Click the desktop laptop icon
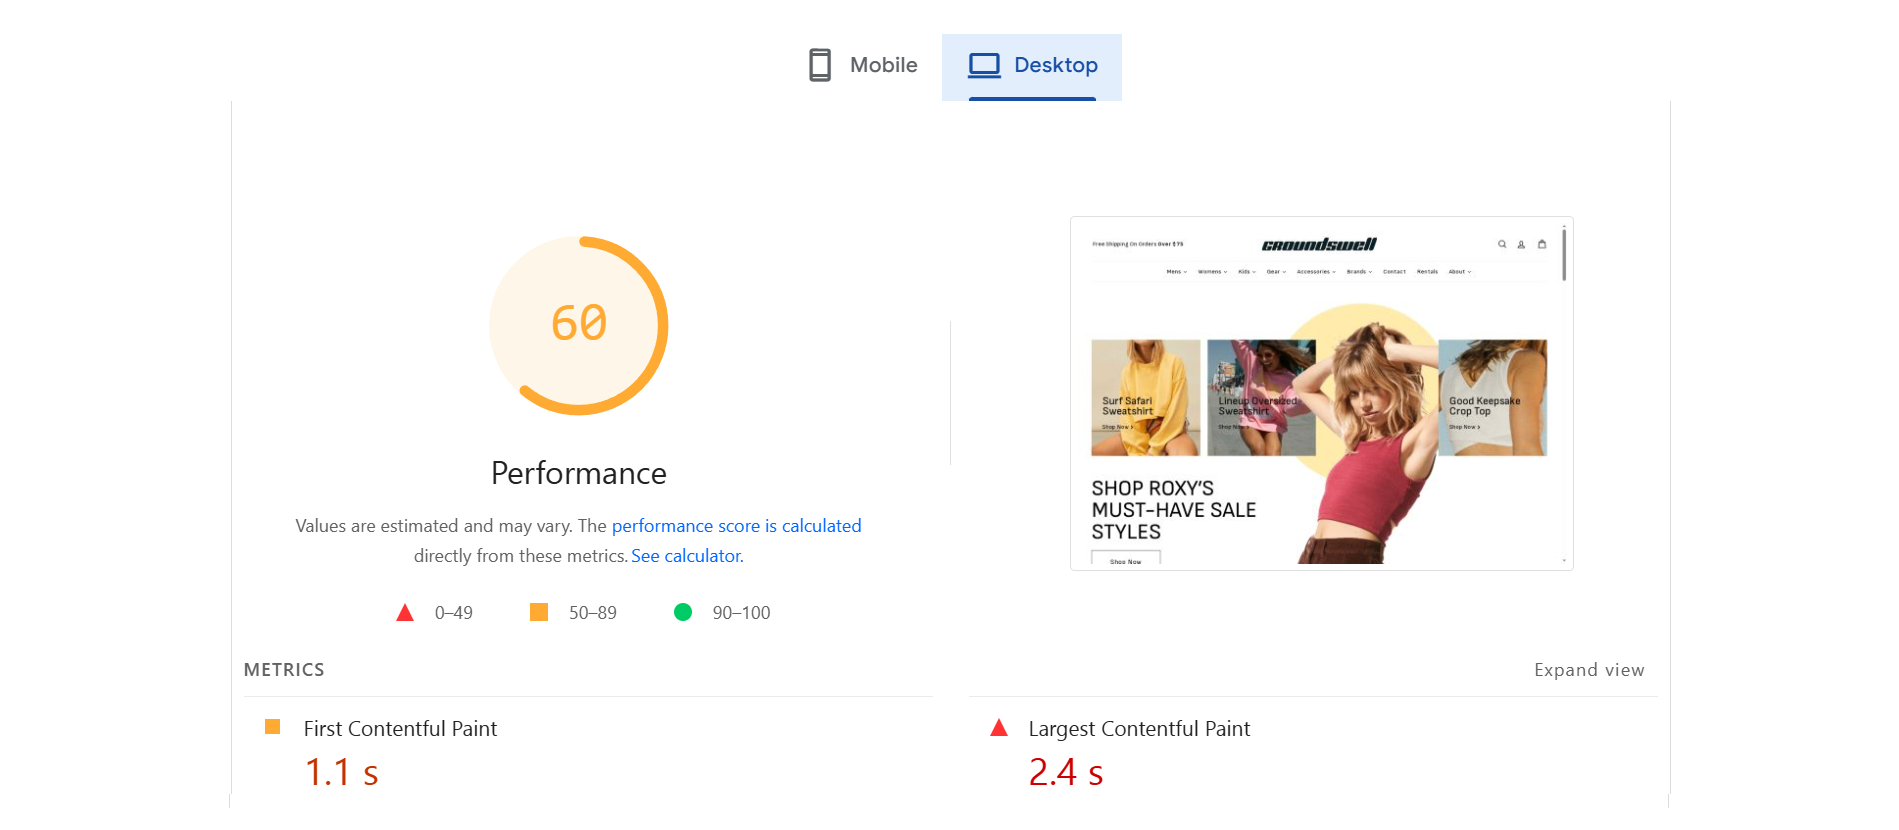Viewport: 1899px width, 830px height. coord(984,65)
